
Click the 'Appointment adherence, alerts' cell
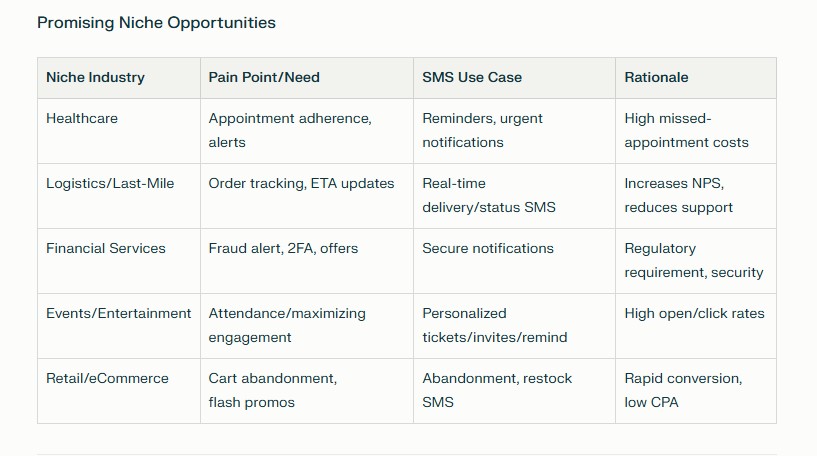click(290, 130)
